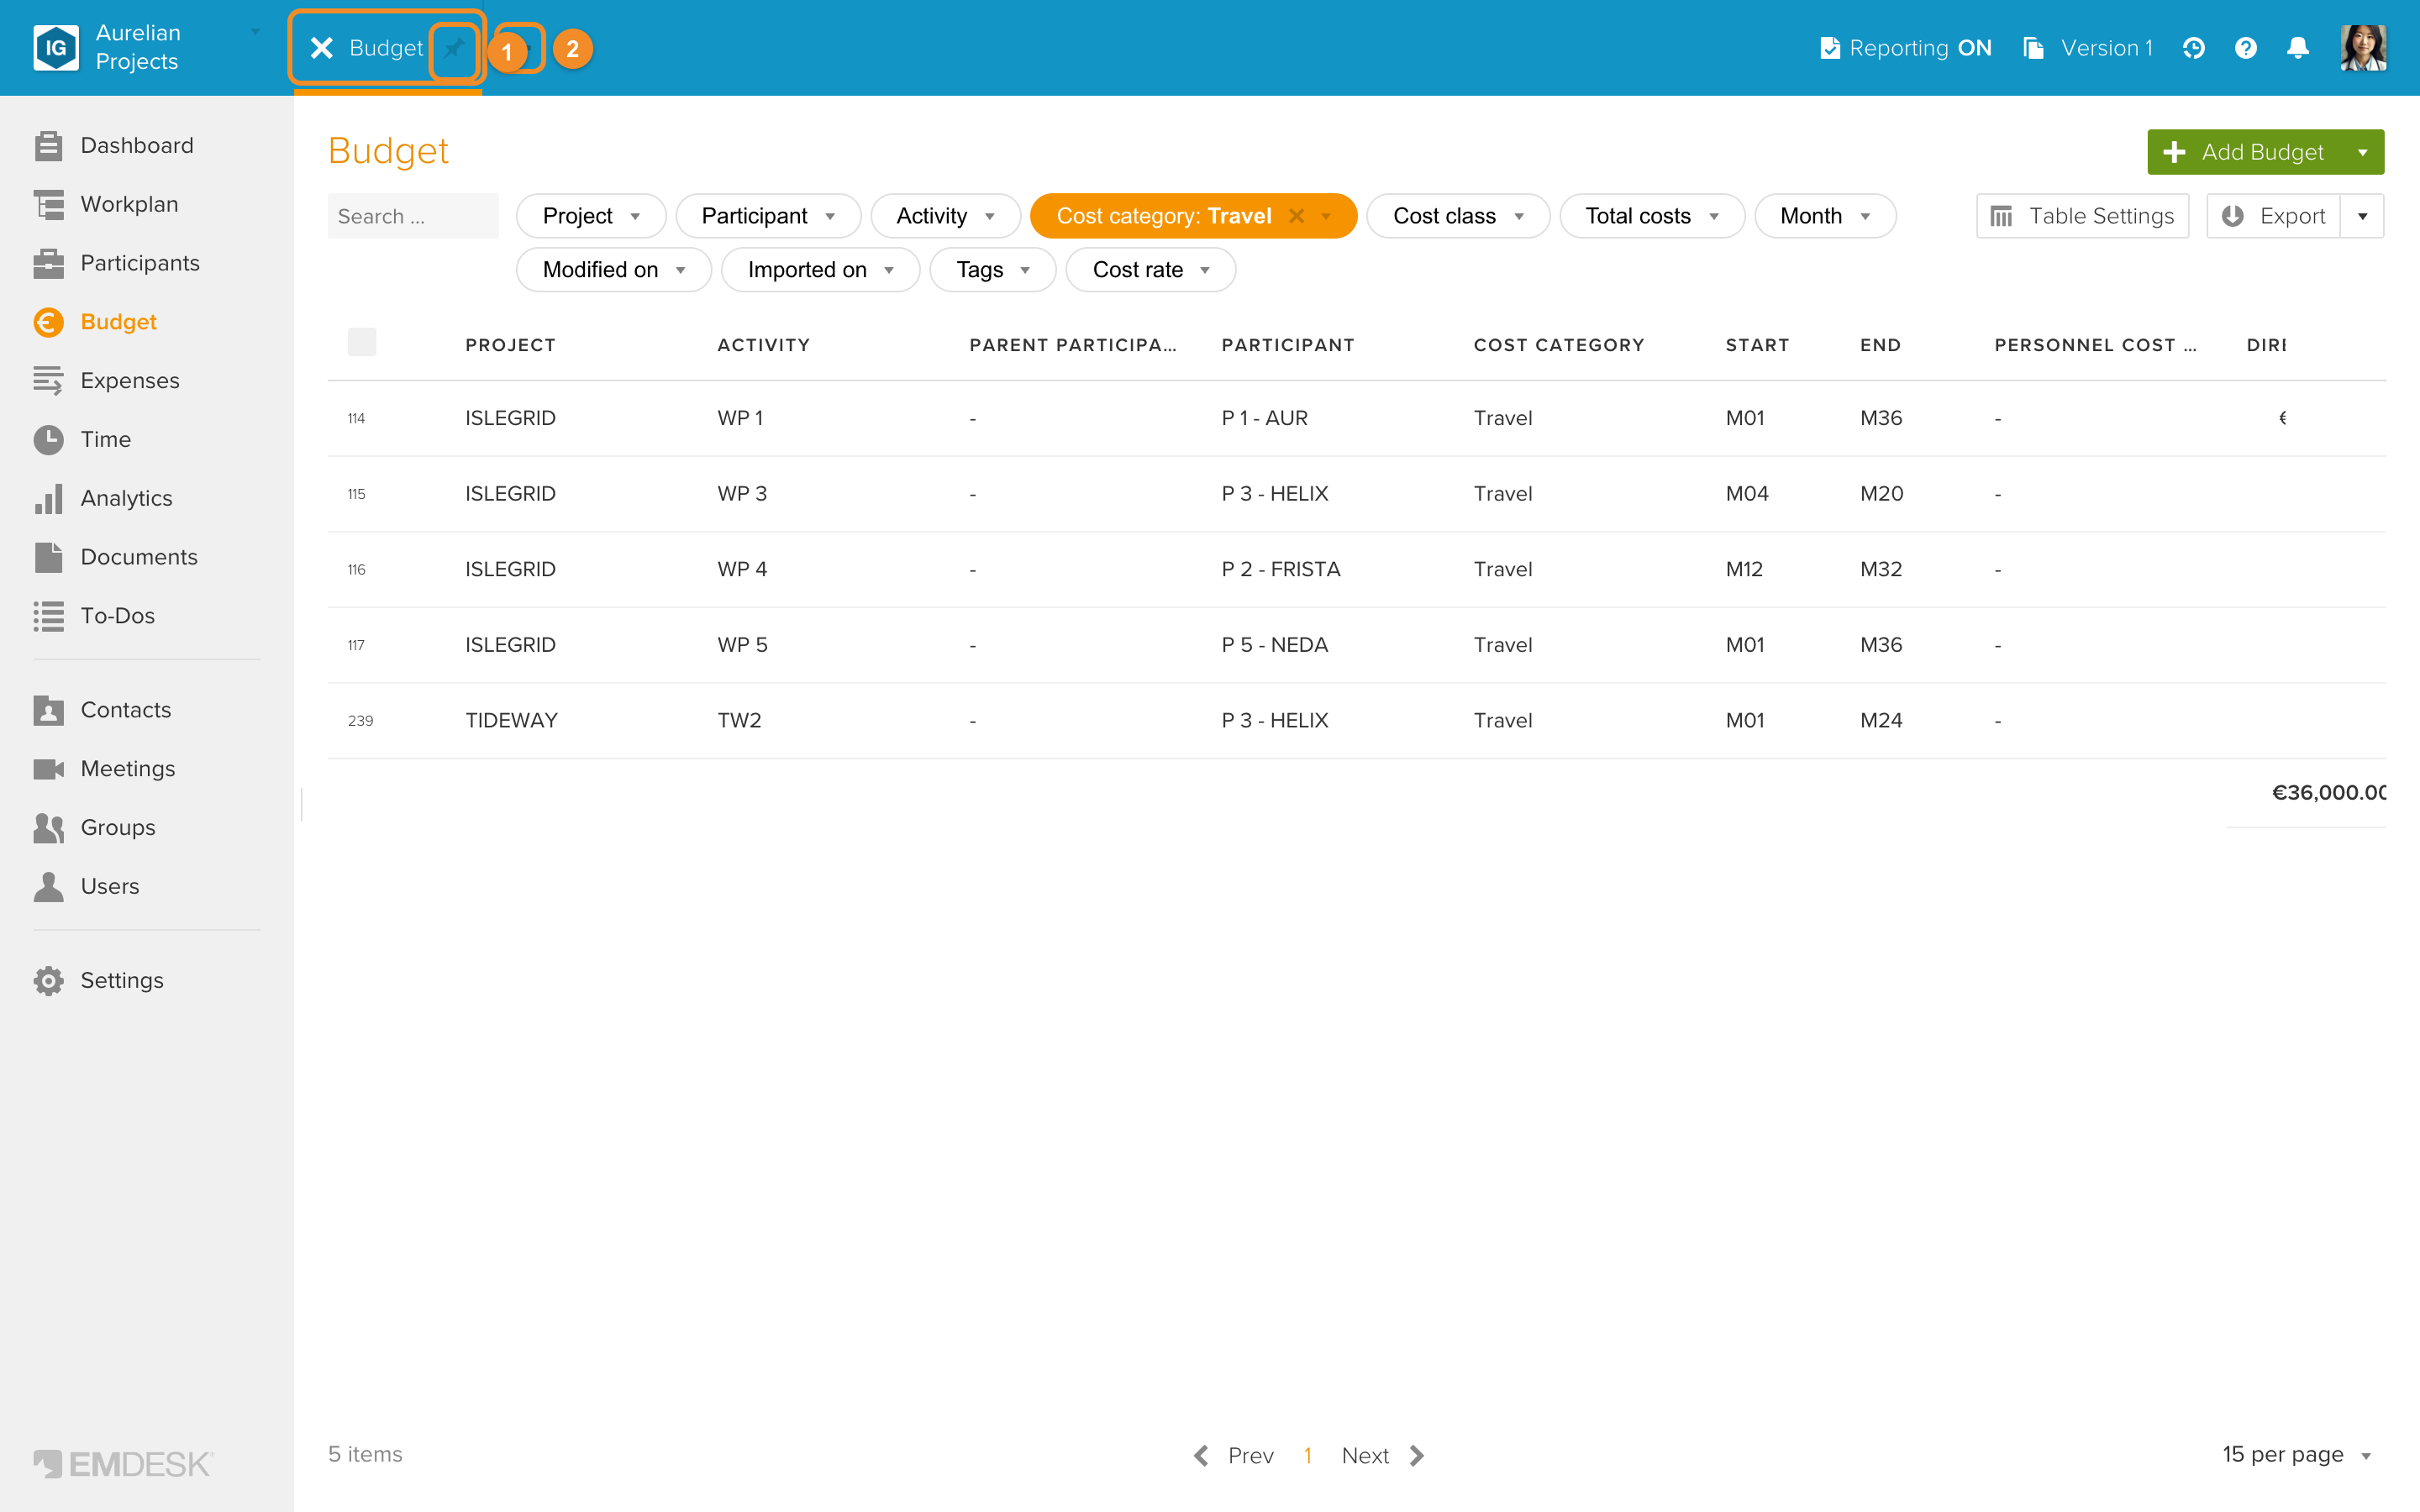Open user profile avatar
Viewport: 2420px width, 1512px height.
point(2363,48)
